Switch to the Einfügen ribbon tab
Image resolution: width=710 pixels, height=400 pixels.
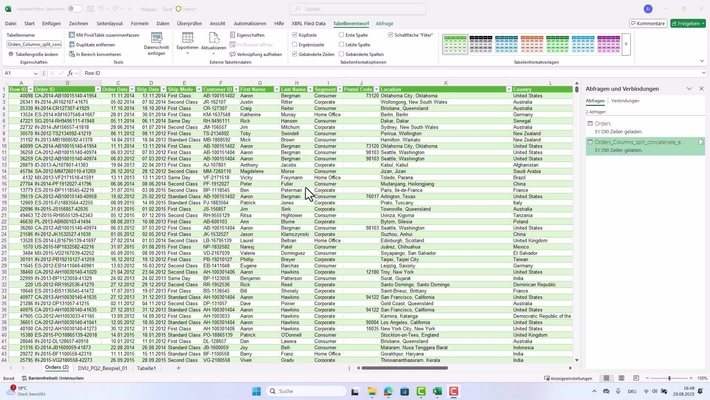pyautogui.click(x=51, y=24)
